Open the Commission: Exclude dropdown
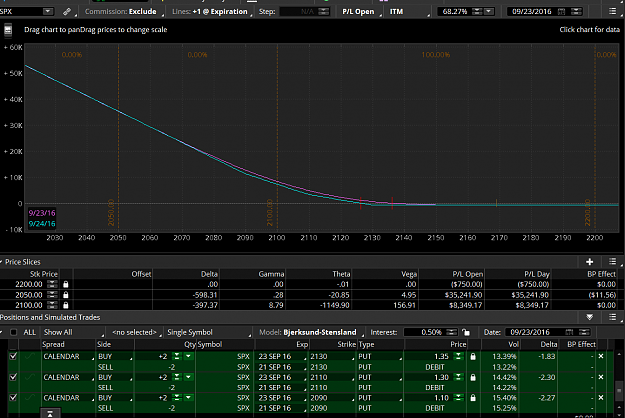This screenshot has width=625, height=418. click(124, 12)
